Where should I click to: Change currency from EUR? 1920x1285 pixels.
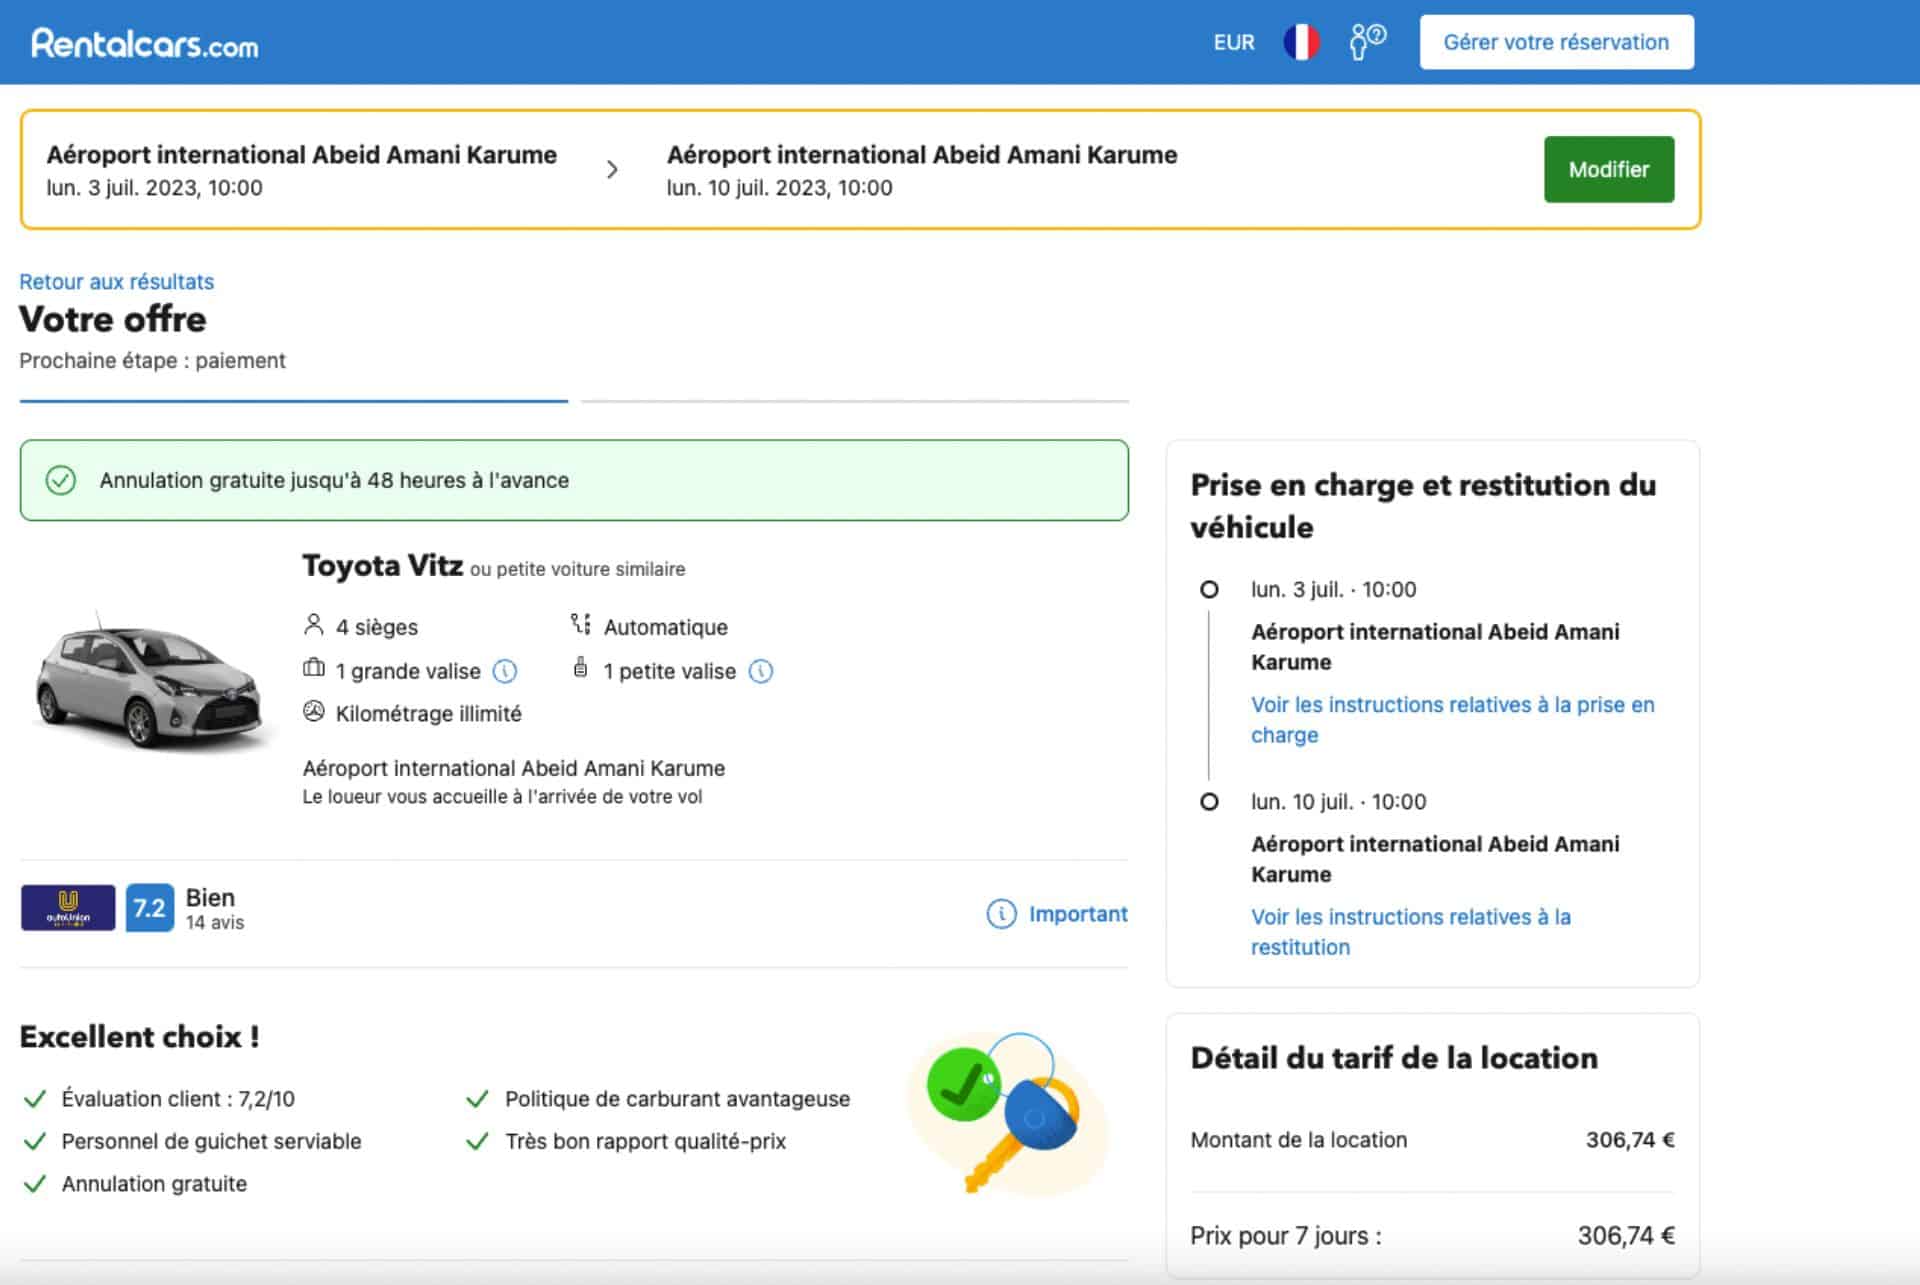click(x=1233, y=42)
